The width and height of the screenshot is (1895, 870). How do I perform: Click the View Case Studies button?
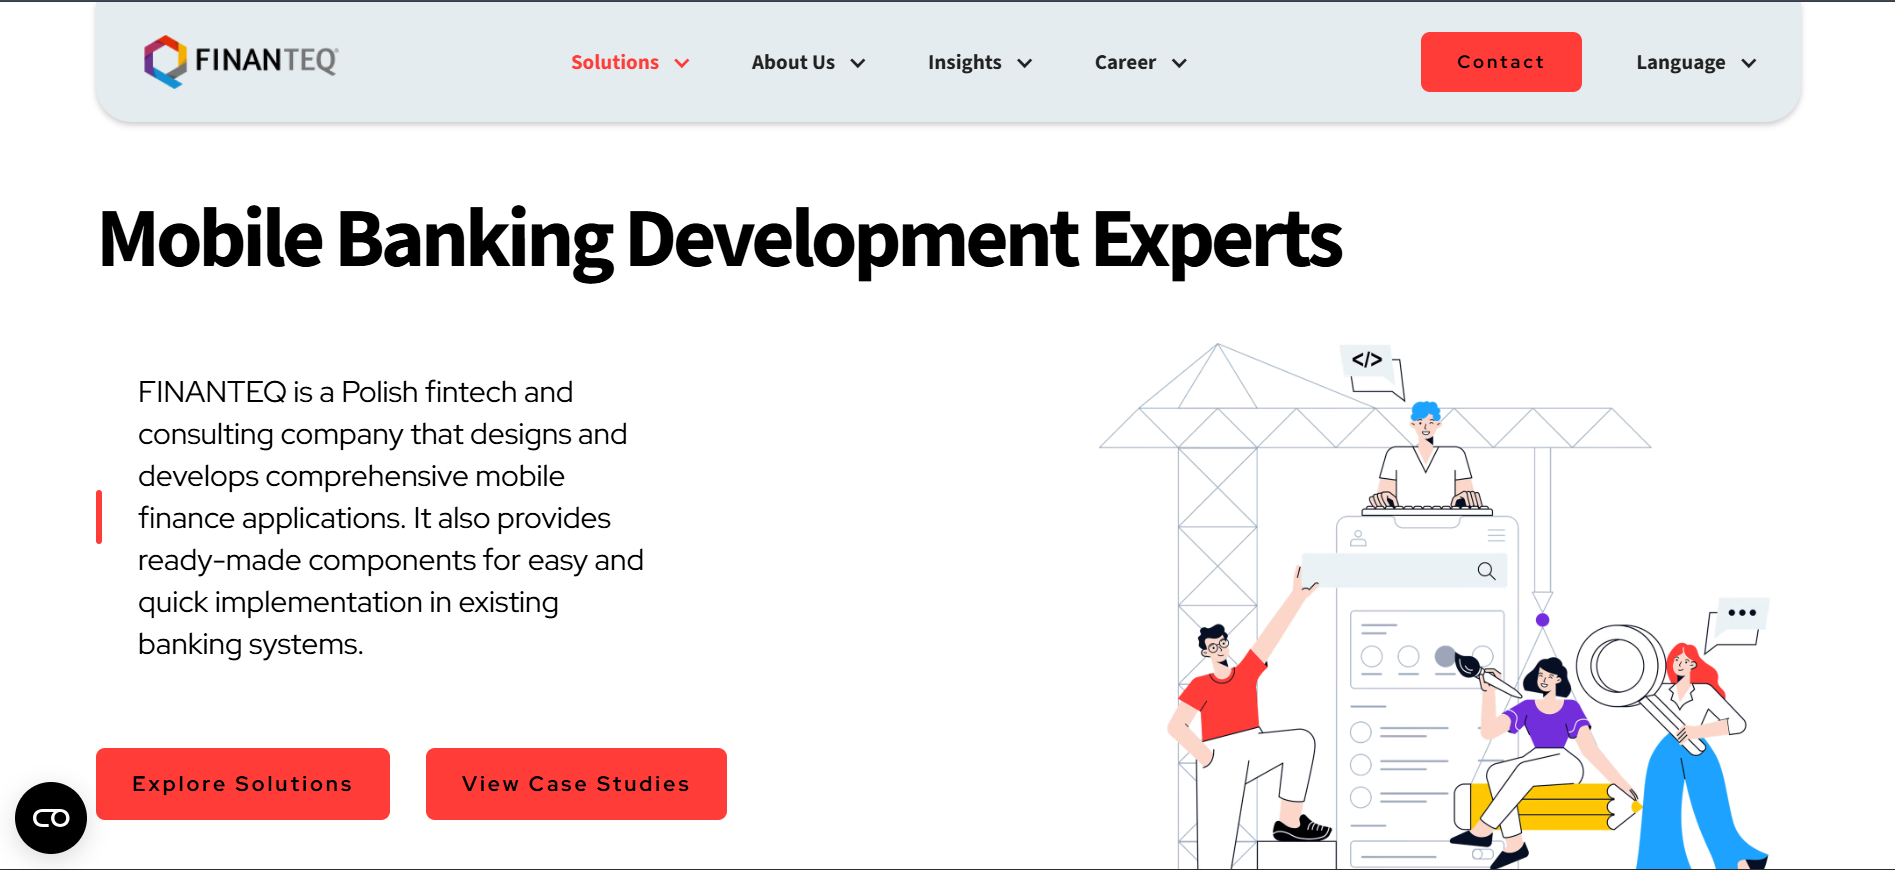click(576, 784)
